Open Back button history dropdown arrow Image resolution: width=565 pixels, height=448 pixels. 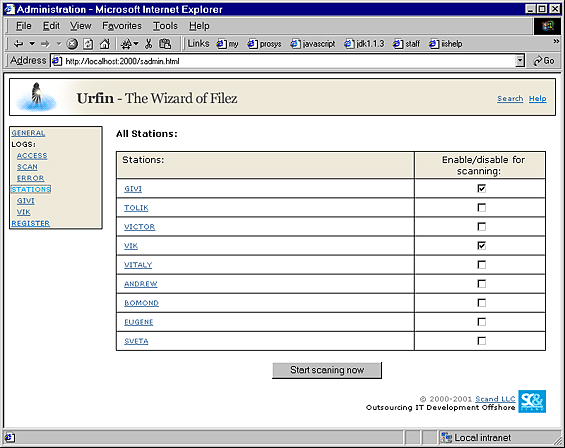[32, 44]
